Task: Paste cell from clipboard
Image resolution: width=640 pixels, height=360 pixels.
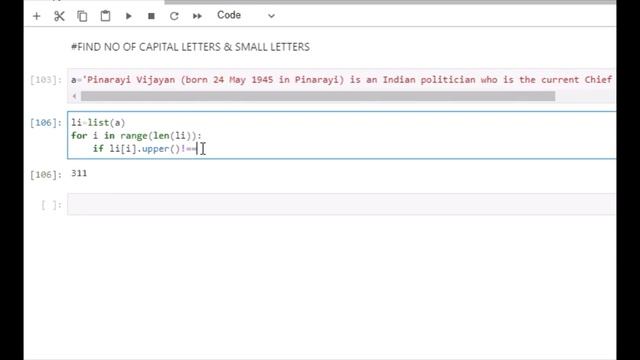Action: (105, 16)
